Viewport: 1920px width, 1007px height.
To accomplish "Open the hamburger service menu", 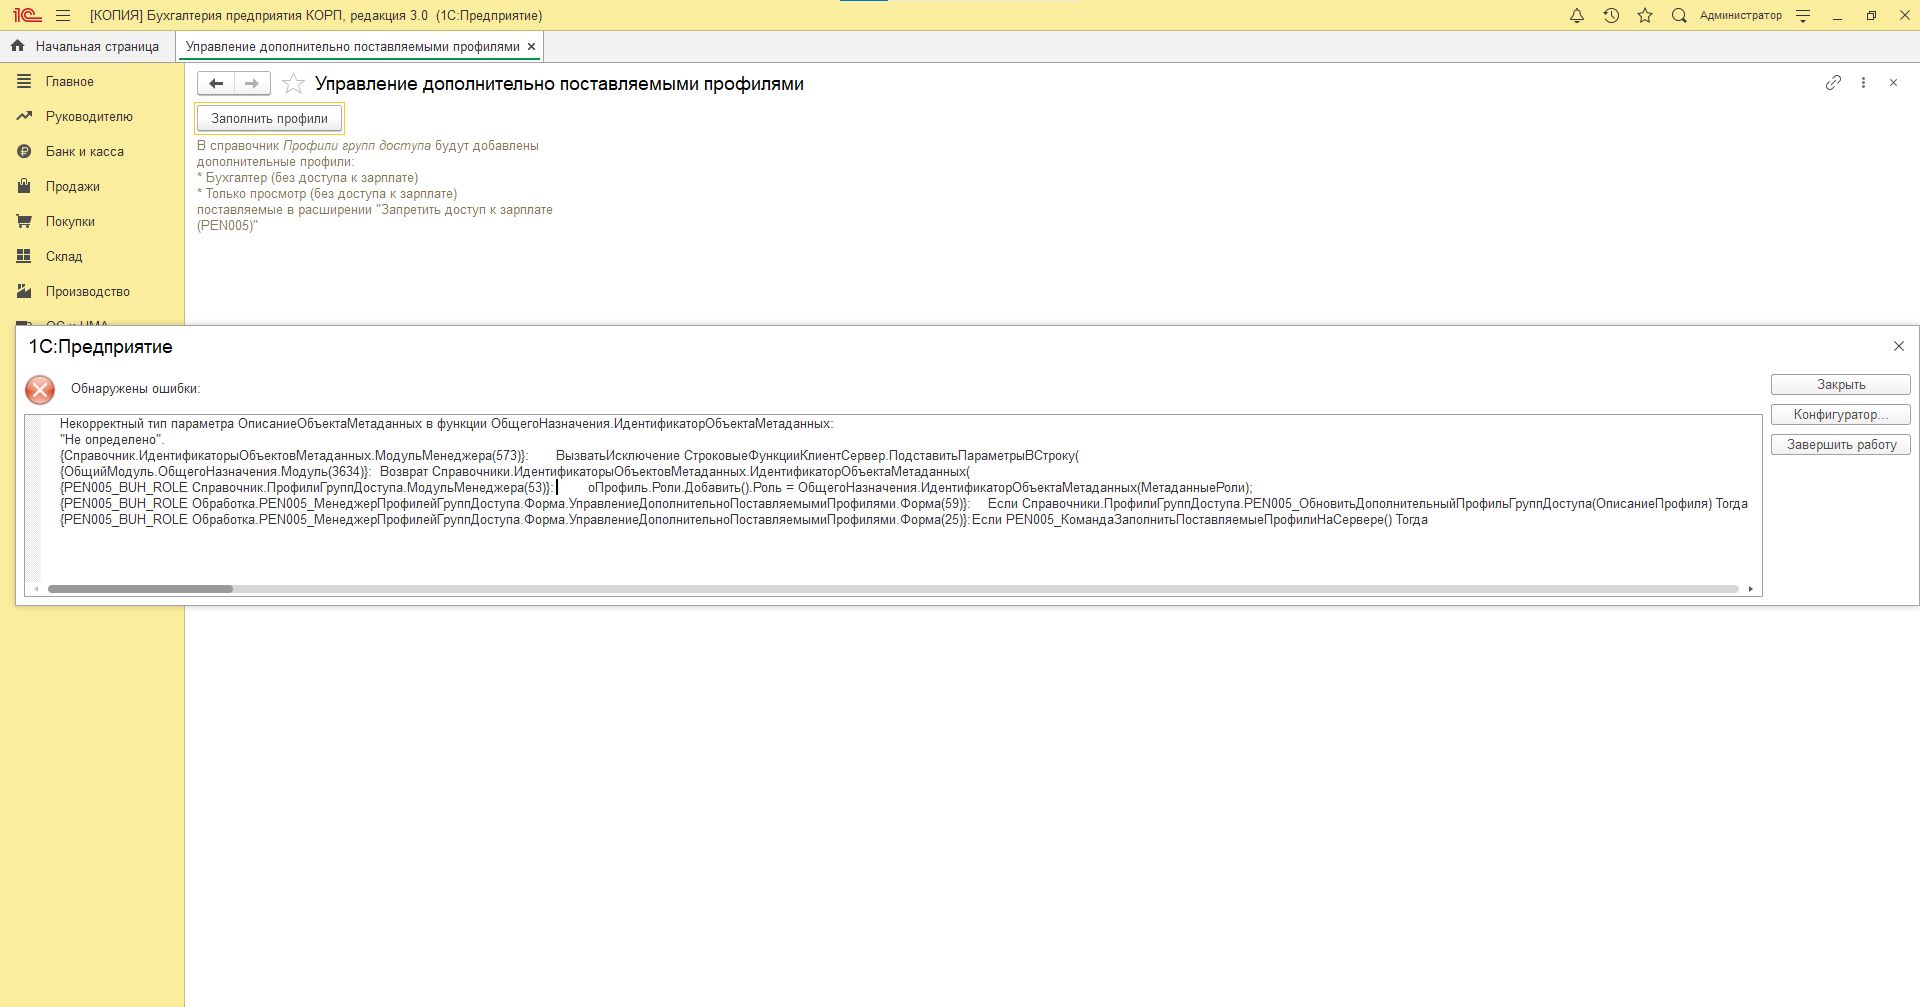I will (63, 16).
